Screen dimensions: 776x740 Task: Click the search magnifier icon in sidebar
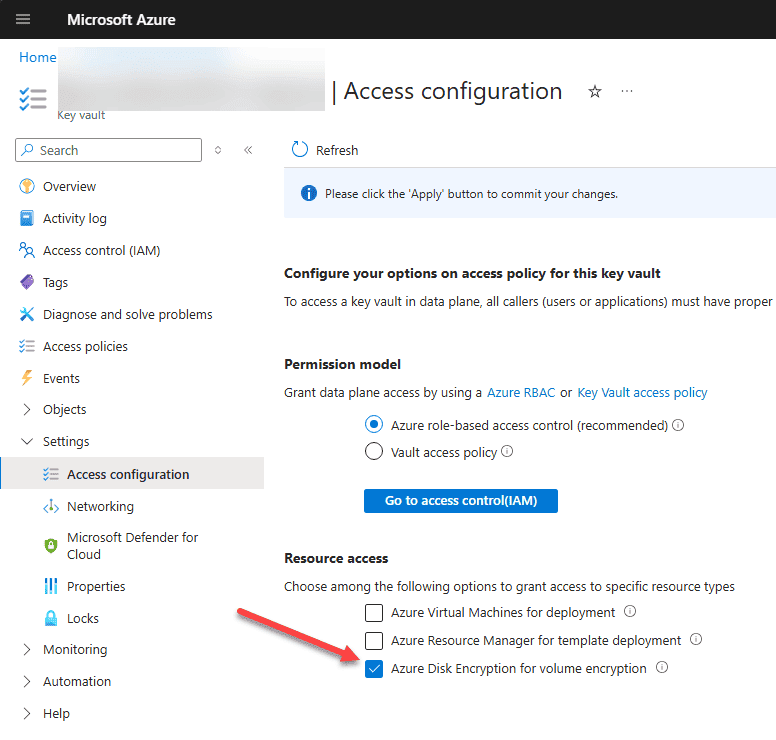coord(28,149)
